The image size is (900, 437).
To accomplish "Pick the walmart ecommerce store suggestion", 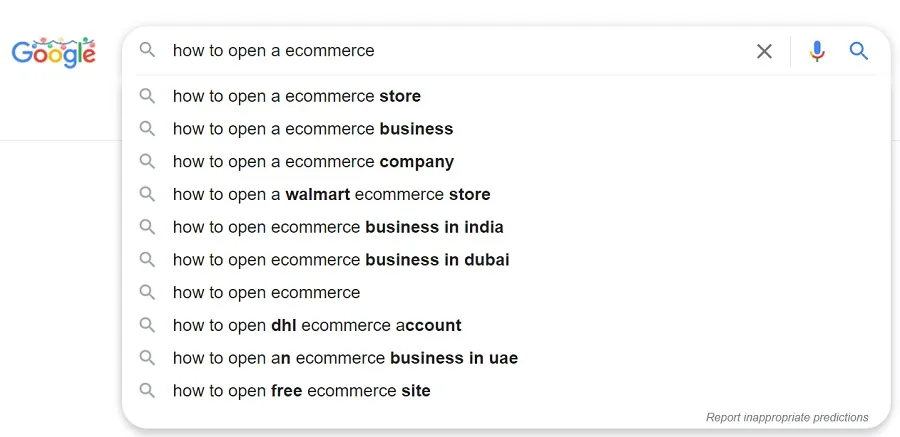I will [331, 195].
